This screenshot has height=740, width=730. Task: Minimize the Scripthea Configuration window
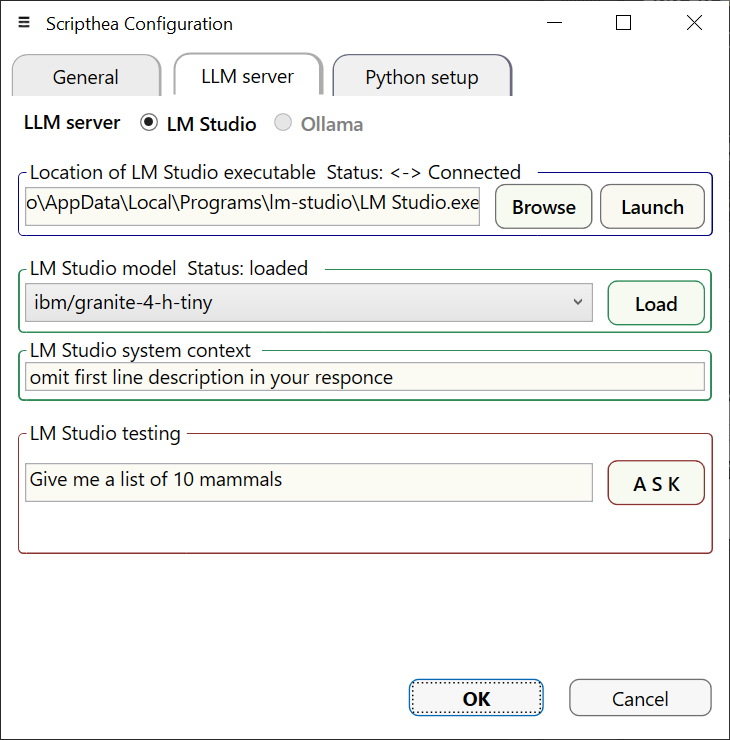pos(553,23)
